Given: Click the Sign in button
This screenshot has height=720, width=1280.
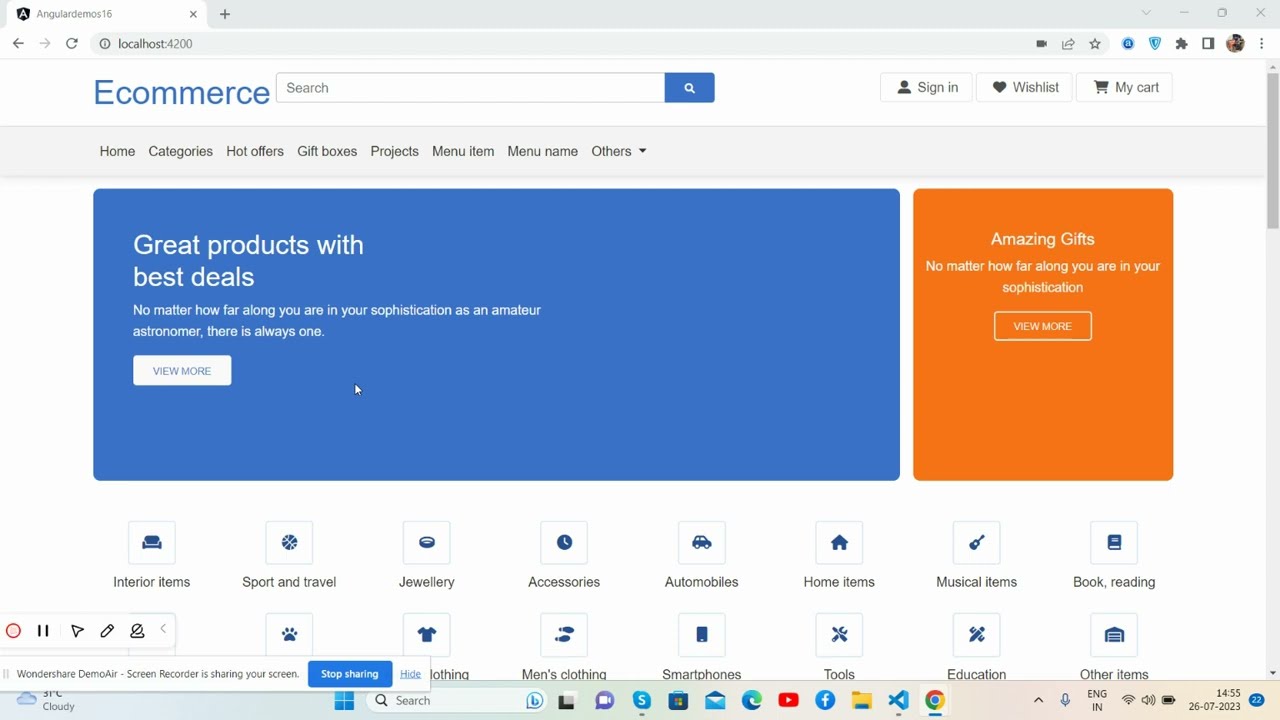Looking at the screenshot, I should (927, 88).
